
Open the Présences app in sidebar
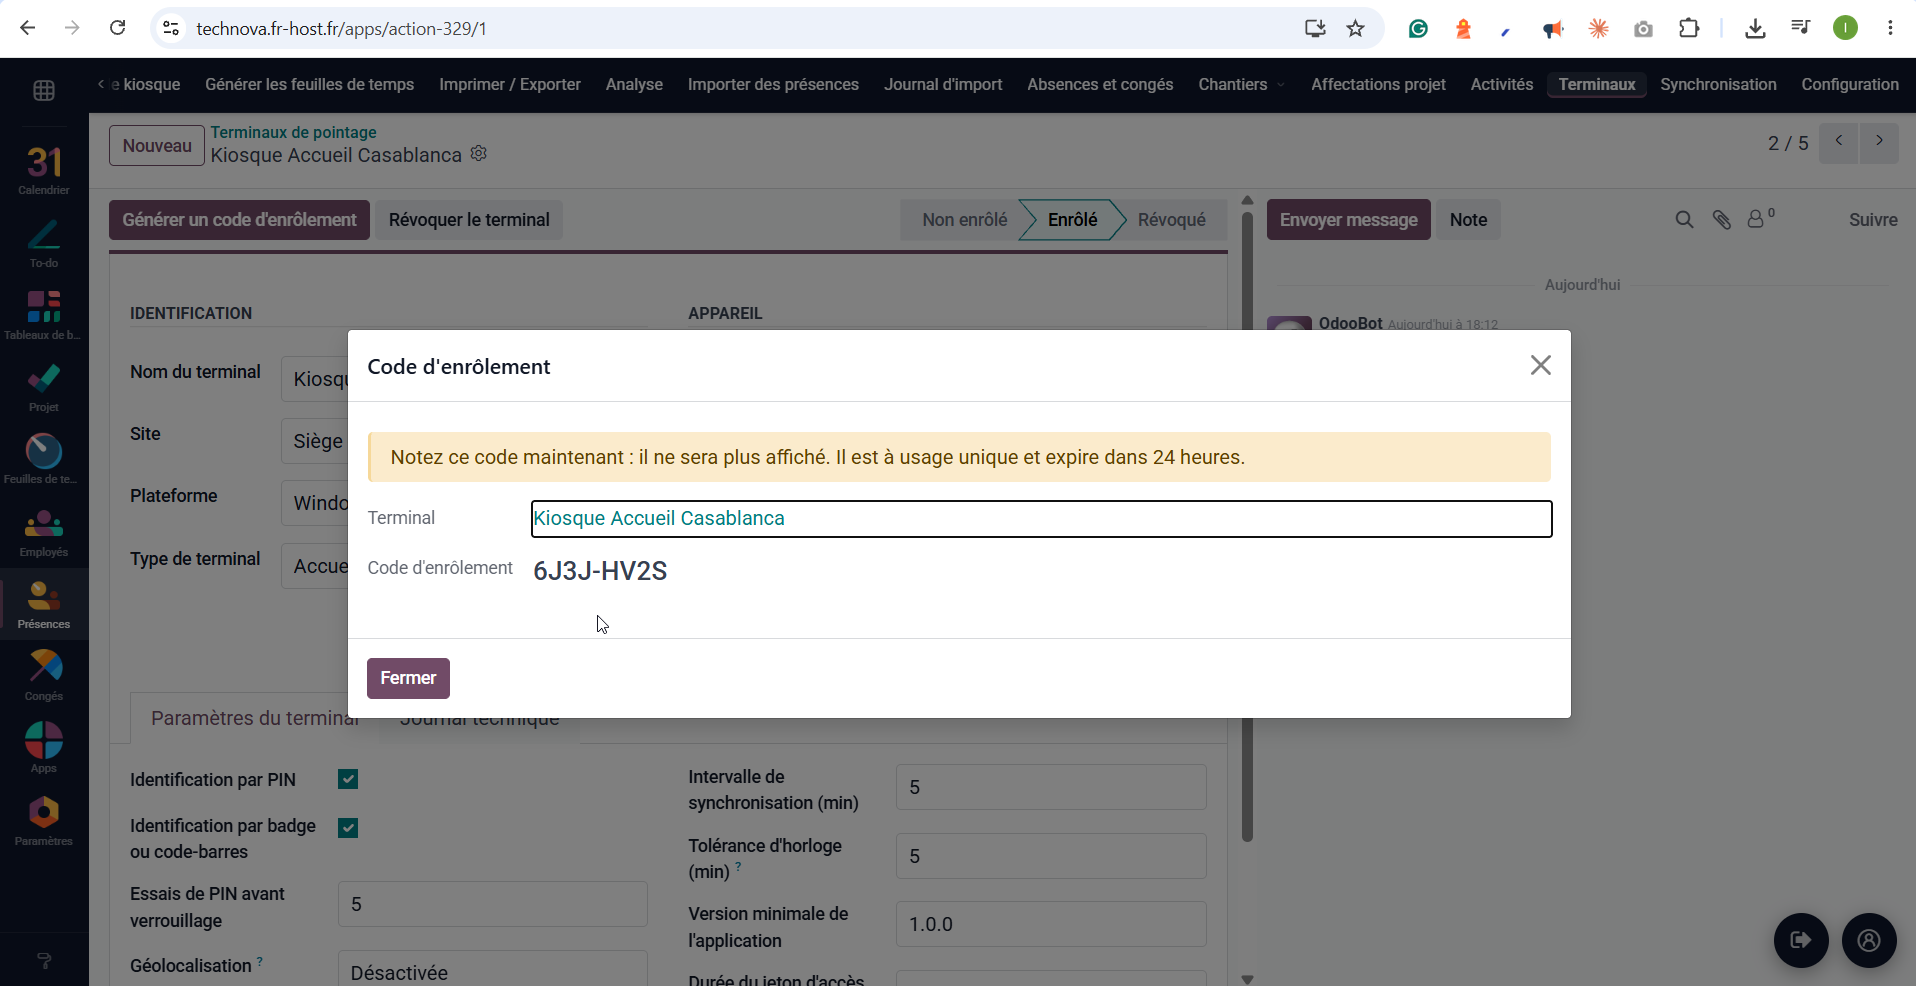click(x=44, y=604)
